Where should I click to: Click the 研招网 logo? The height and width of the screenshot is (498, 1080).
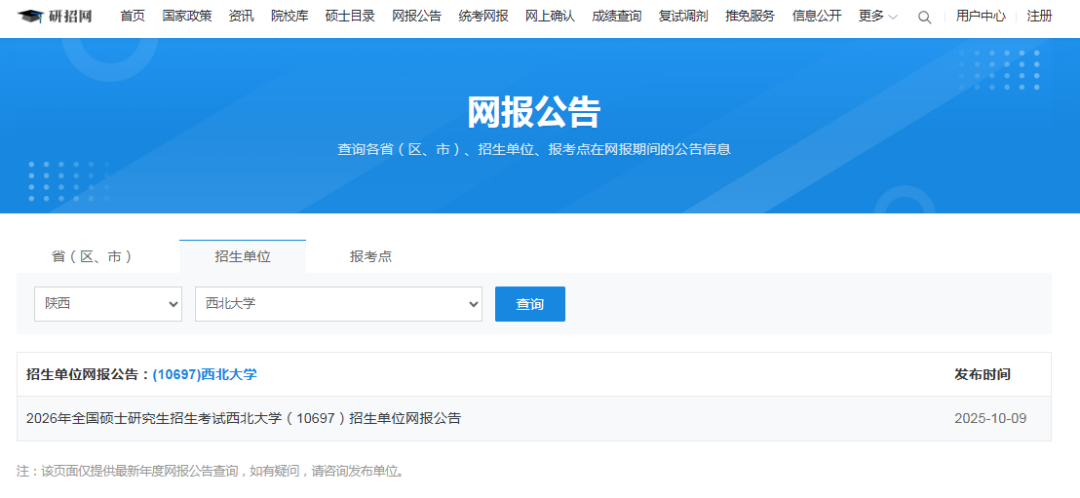pyautogui.click(x=55, y=16)
